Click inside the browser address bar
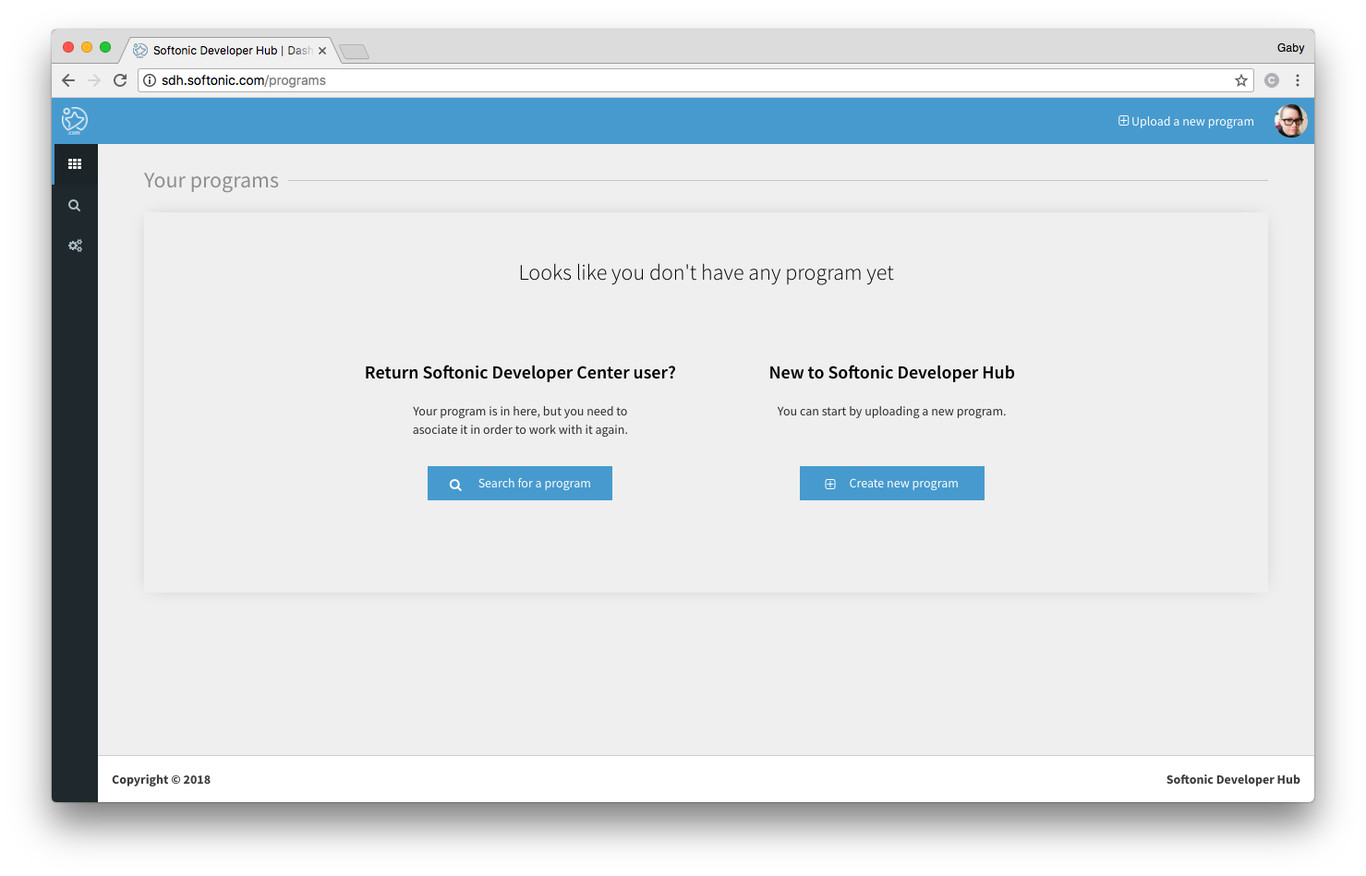 coord(600,80)
